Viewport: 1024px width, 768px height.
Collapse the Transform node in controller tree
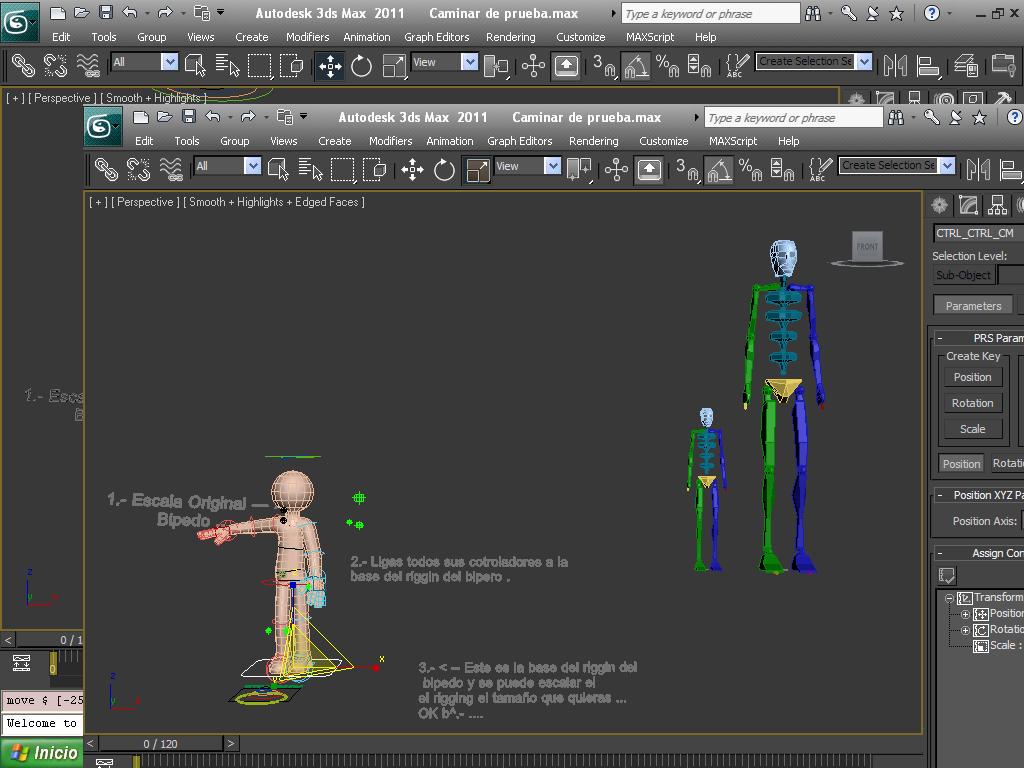click(x=950, y=598)
